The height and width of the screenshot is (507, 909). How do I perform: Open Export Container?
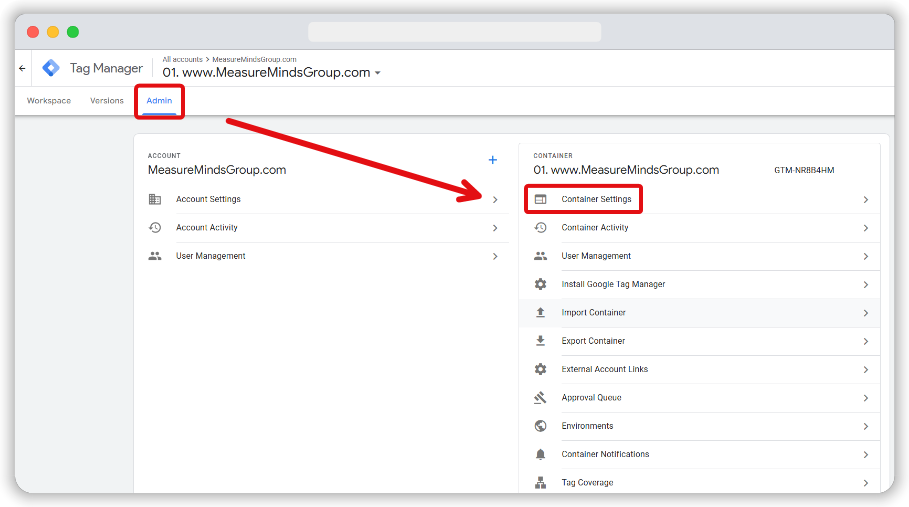(x=593, y=341)
